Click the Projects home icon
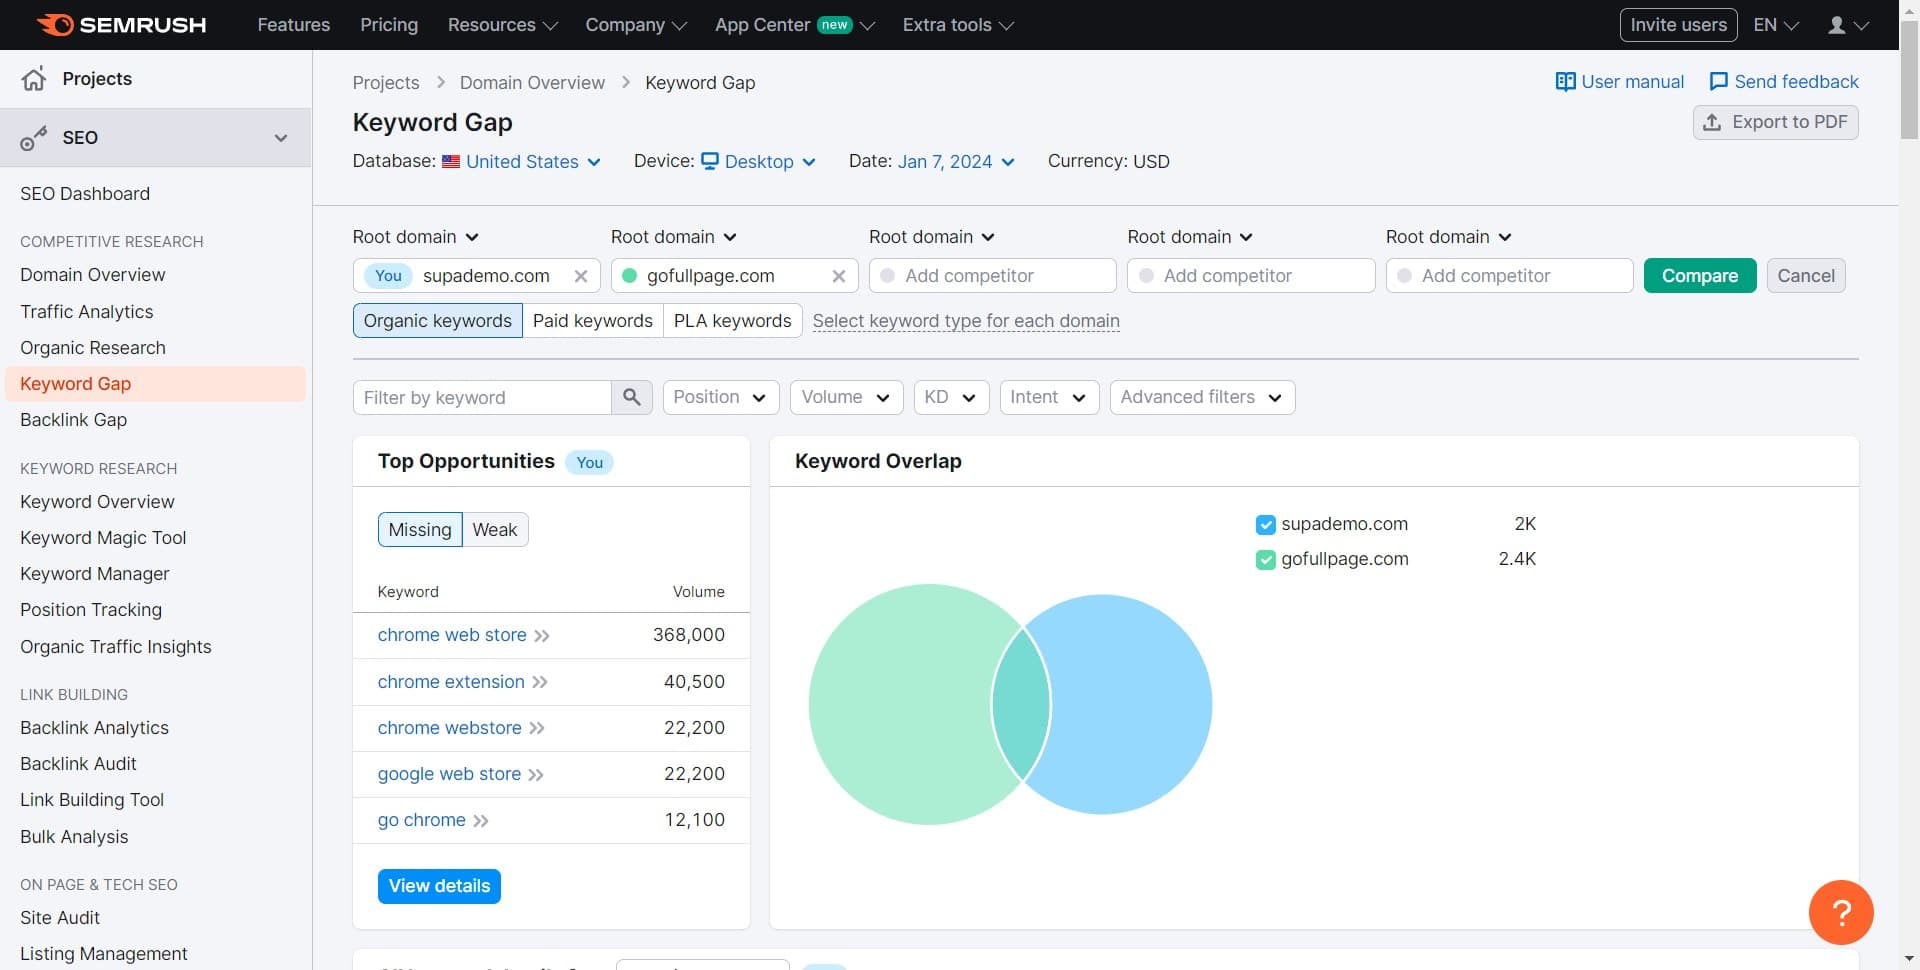The image size is (1920, 970). (34, 79)
